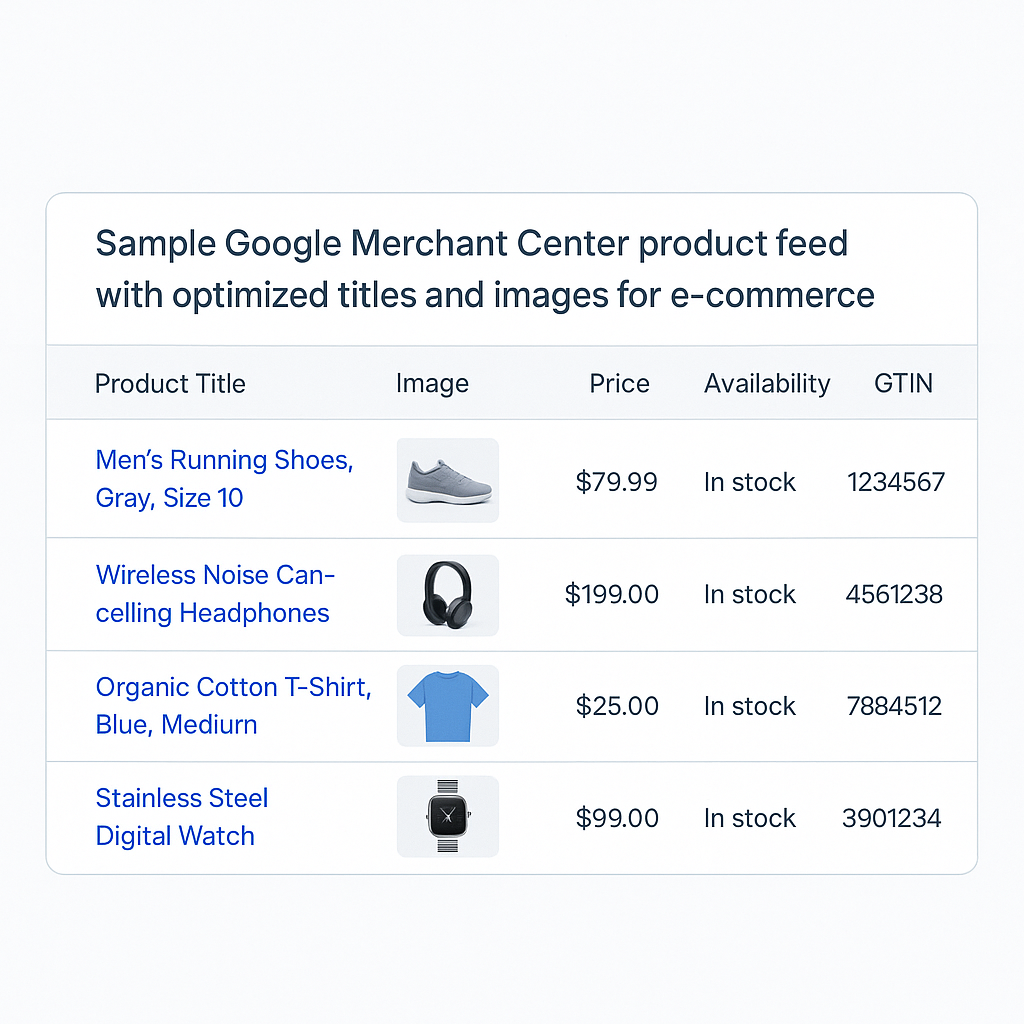Click the Availability column header
Image resolution: width=1024 pixels, height=1024 pixels.
click(767, 383)
